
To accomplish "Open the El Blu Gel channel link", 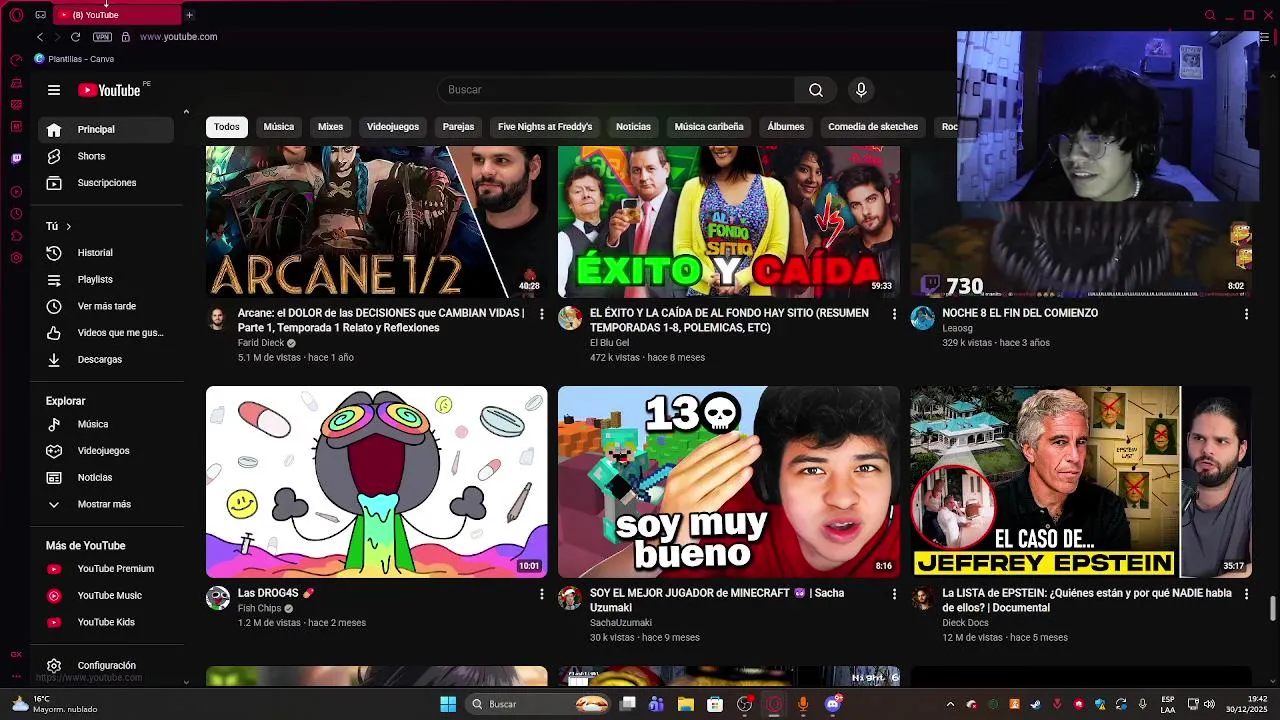I will [609, 343].
